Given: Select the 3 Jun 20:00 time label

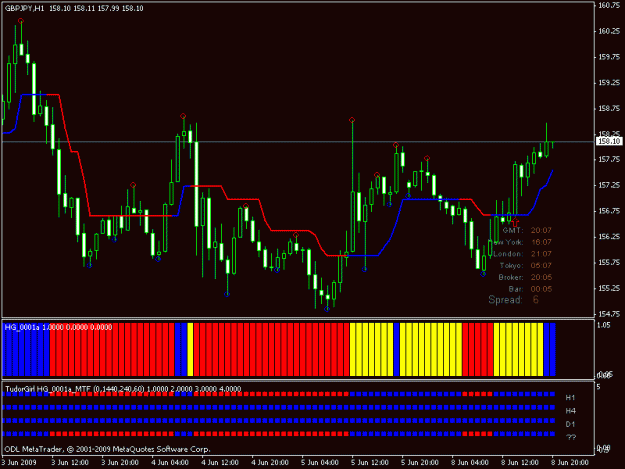Looking at the screenshot, I should pyautogui.click(x=120, y=463).
